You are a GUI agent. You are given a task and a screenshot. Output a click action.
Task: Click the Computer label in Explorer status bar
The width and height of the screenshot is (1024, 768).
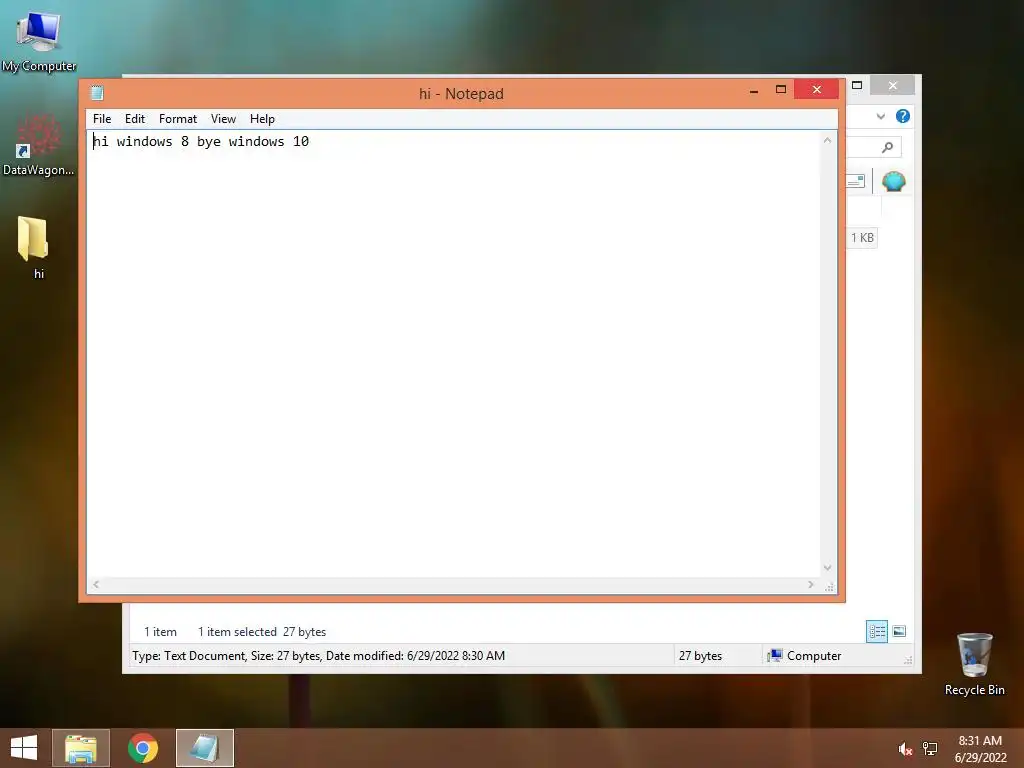point(814,656)
